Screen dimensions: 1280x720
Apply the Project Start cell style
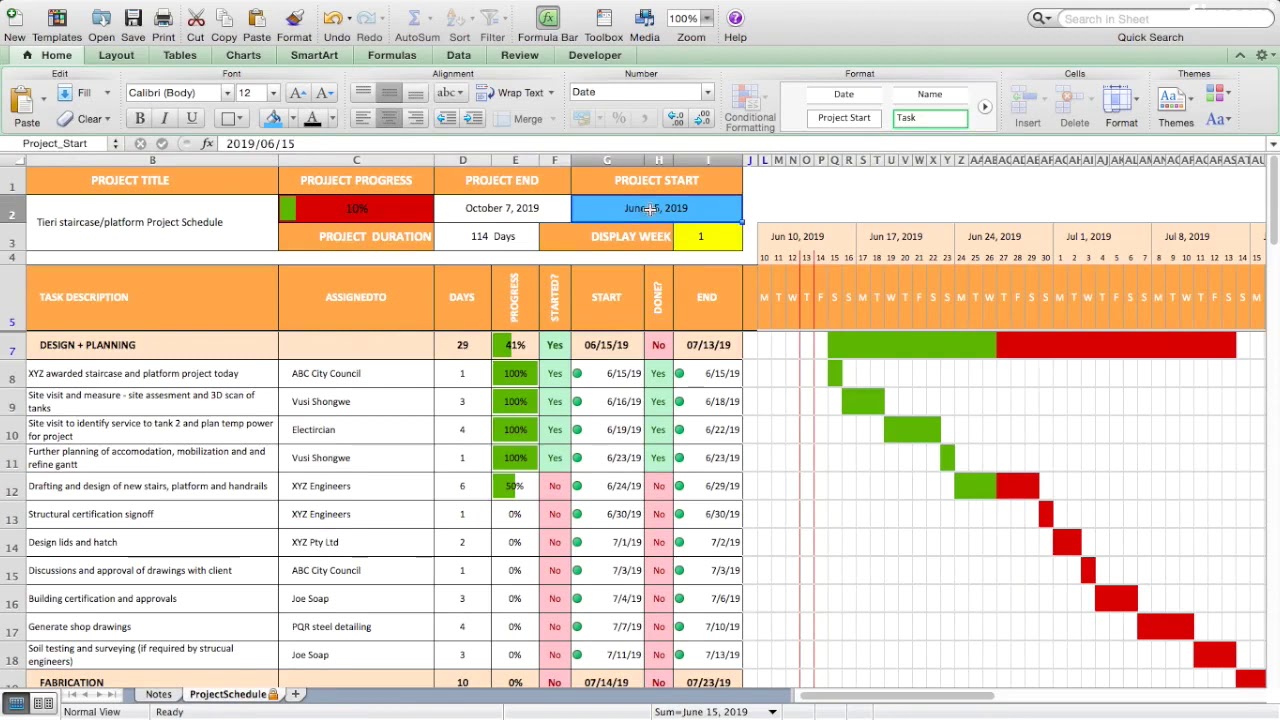click(x=844, y=118)
